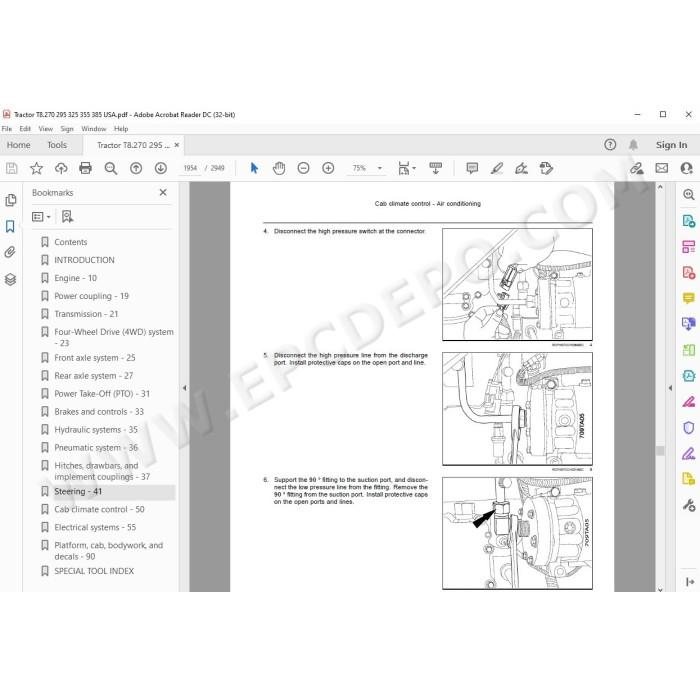Upload file to cloud icon
Screen dimensions: 700x700
click(61, 168)
